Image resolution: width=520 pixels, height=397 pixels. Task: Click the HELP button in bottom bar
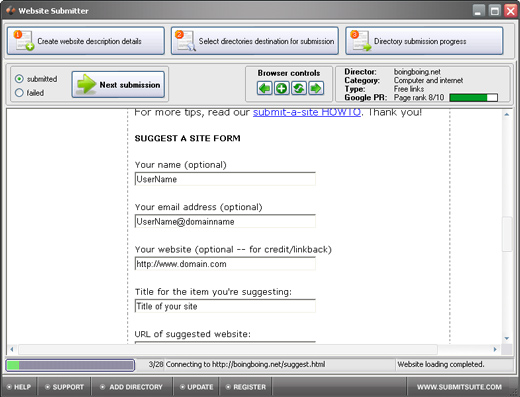click(19, 387)
